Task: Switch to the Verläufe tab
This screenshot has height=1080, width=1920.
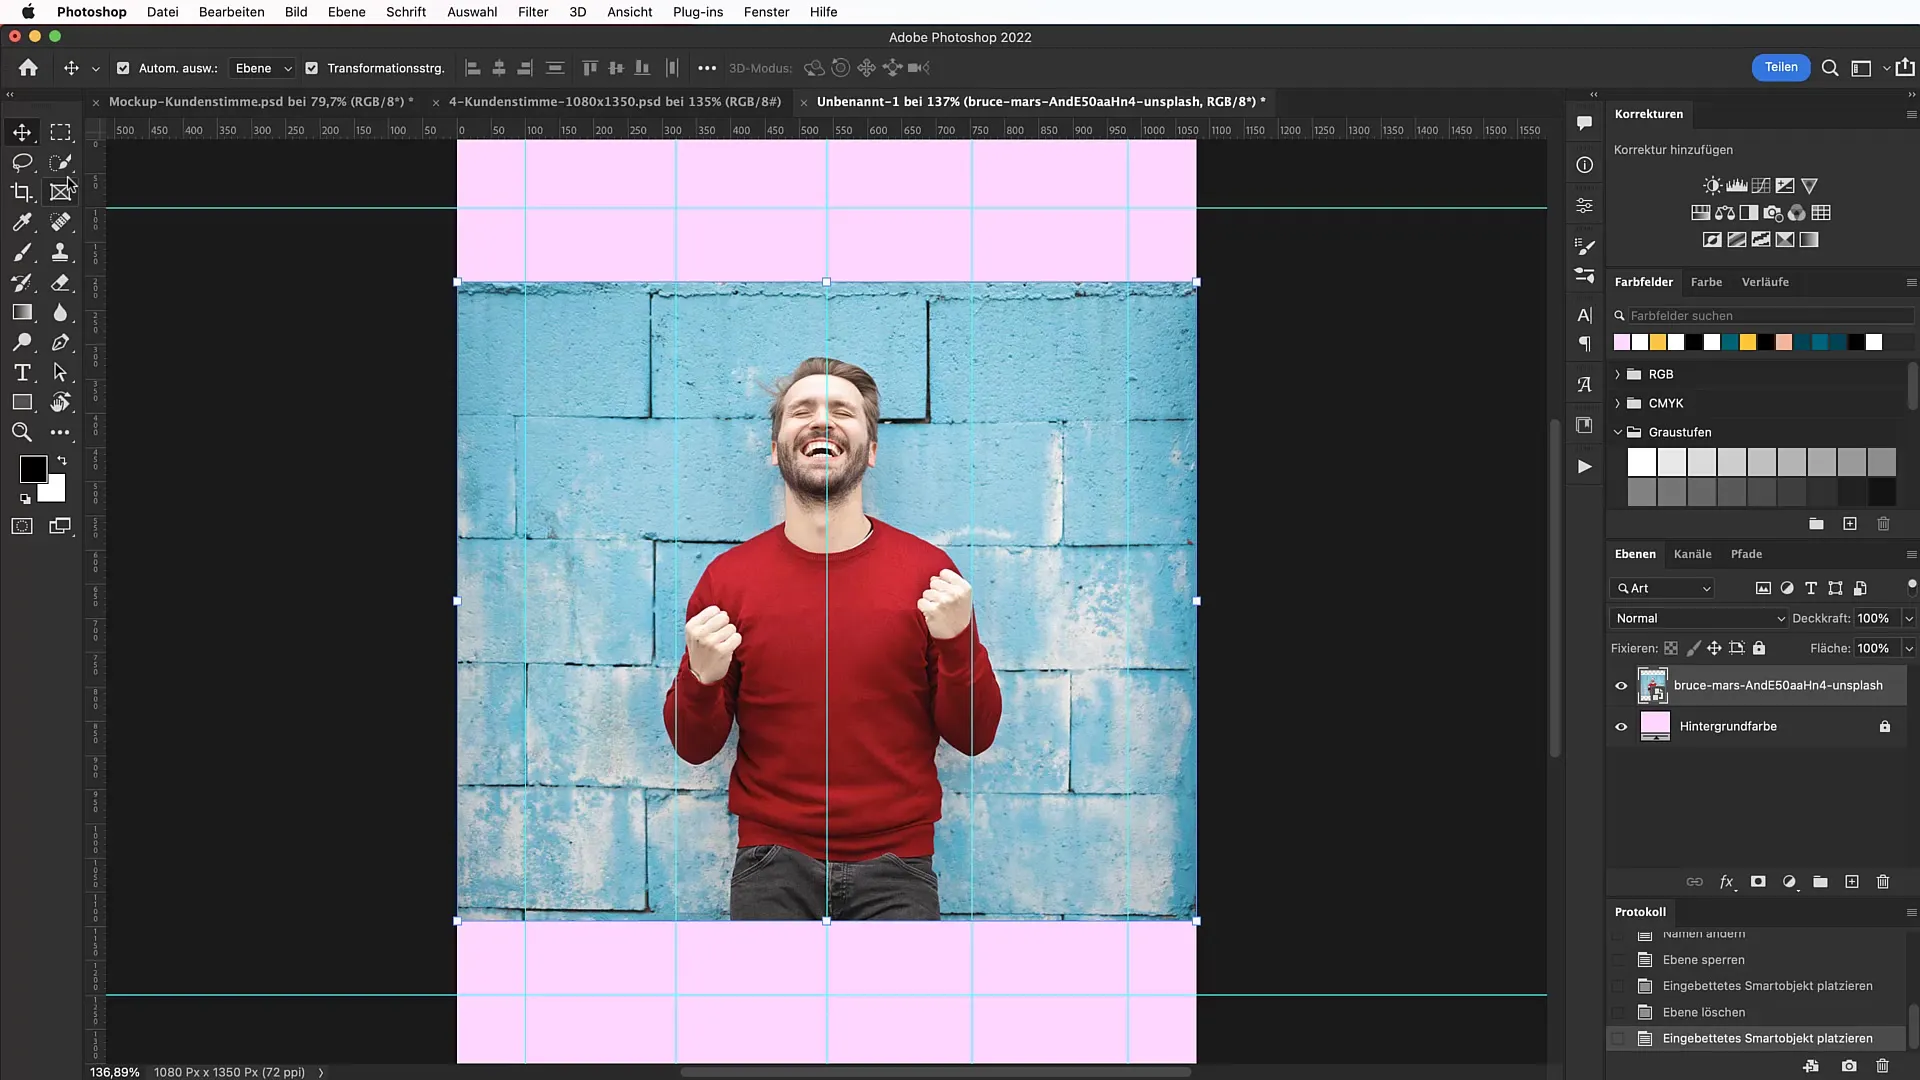Action: click(x=1765, y=282)
